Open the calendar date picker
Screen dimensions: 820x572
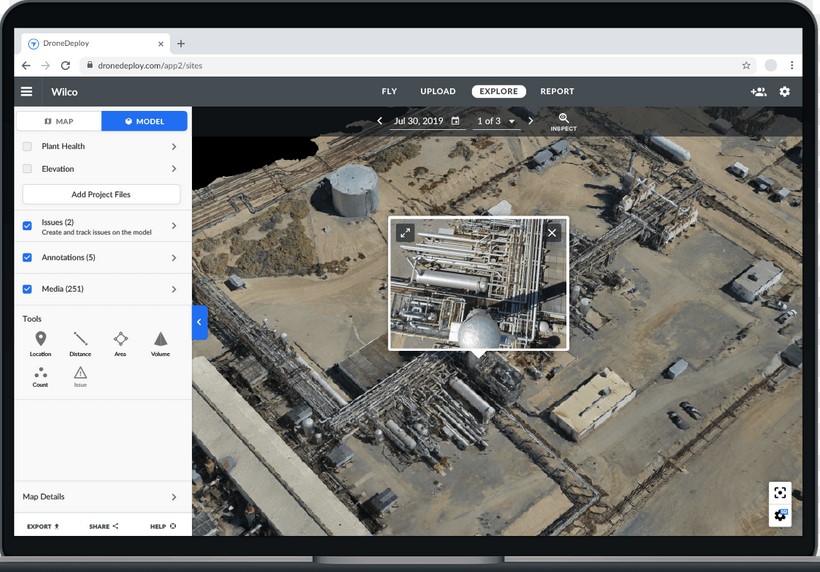tap(455, 121)
